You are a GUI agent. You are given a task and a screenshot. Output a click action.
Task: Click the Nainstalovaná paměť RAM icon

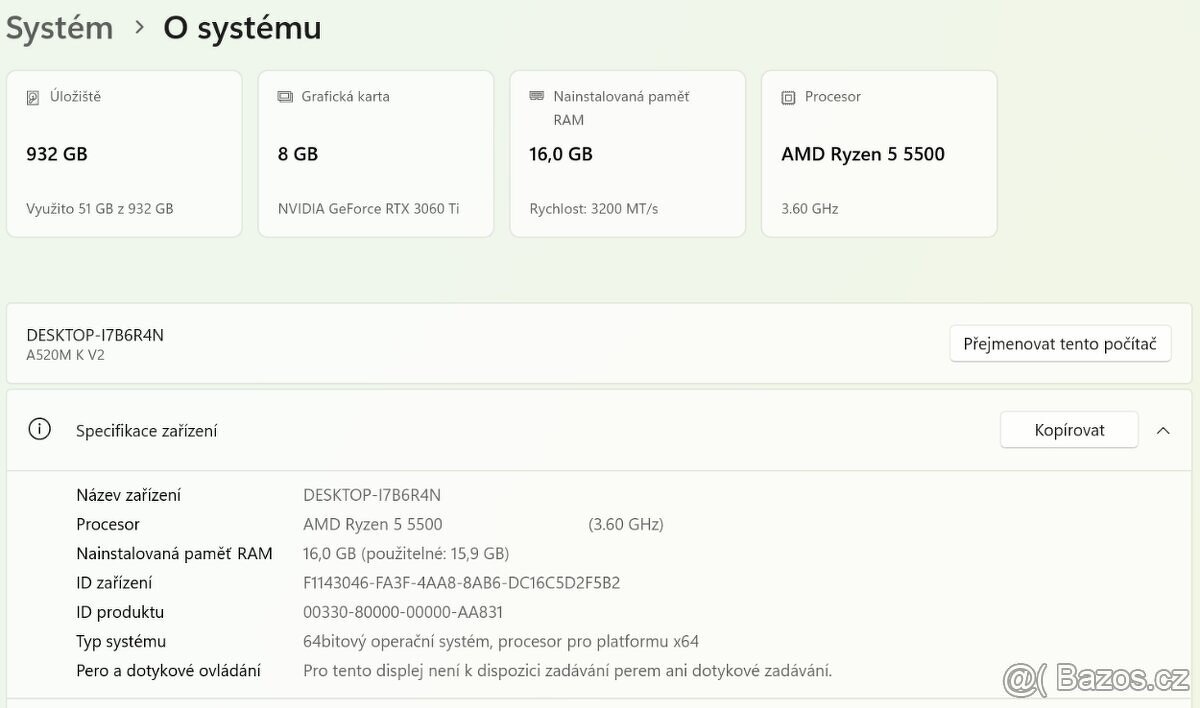[536, 96]
